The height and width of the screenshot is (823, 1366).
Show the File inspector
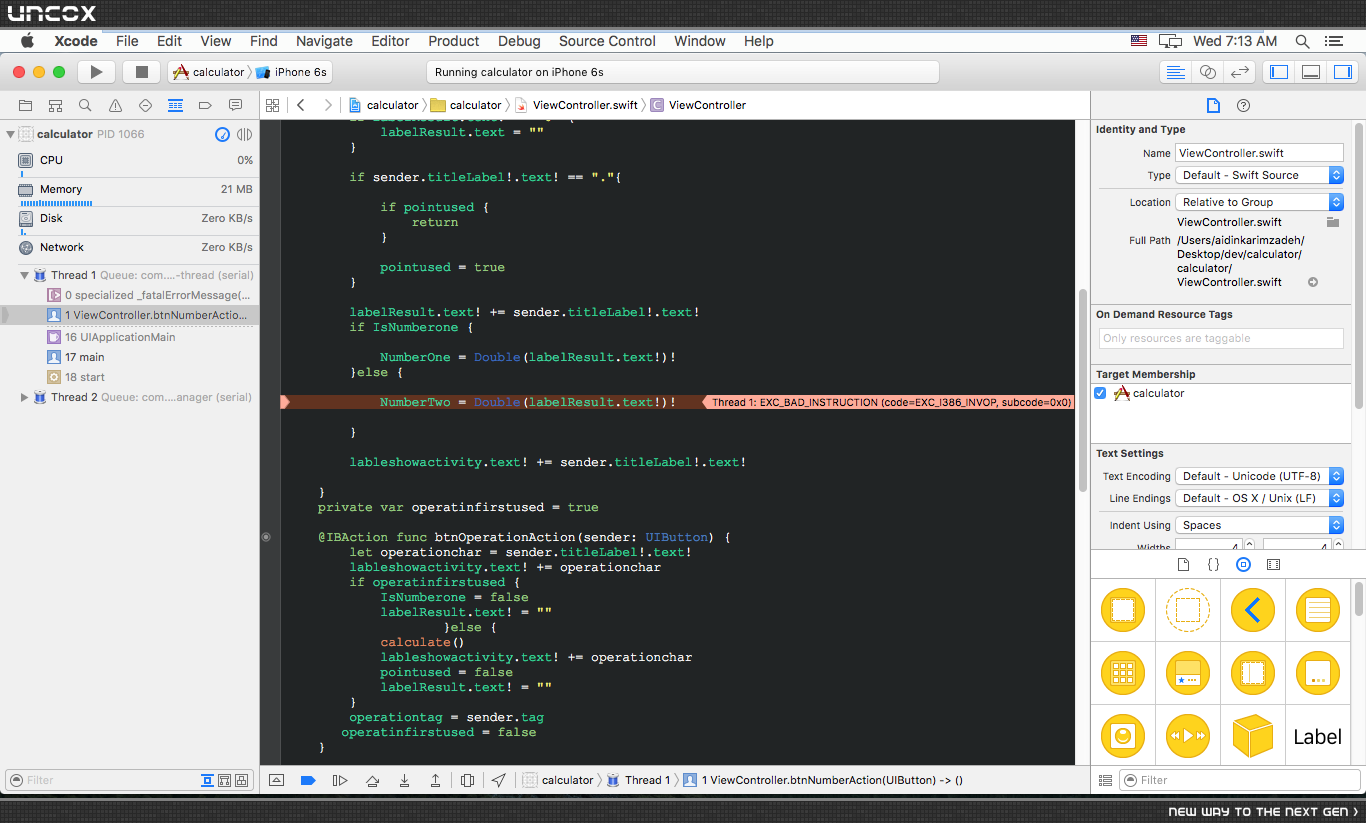[1213, 105]
